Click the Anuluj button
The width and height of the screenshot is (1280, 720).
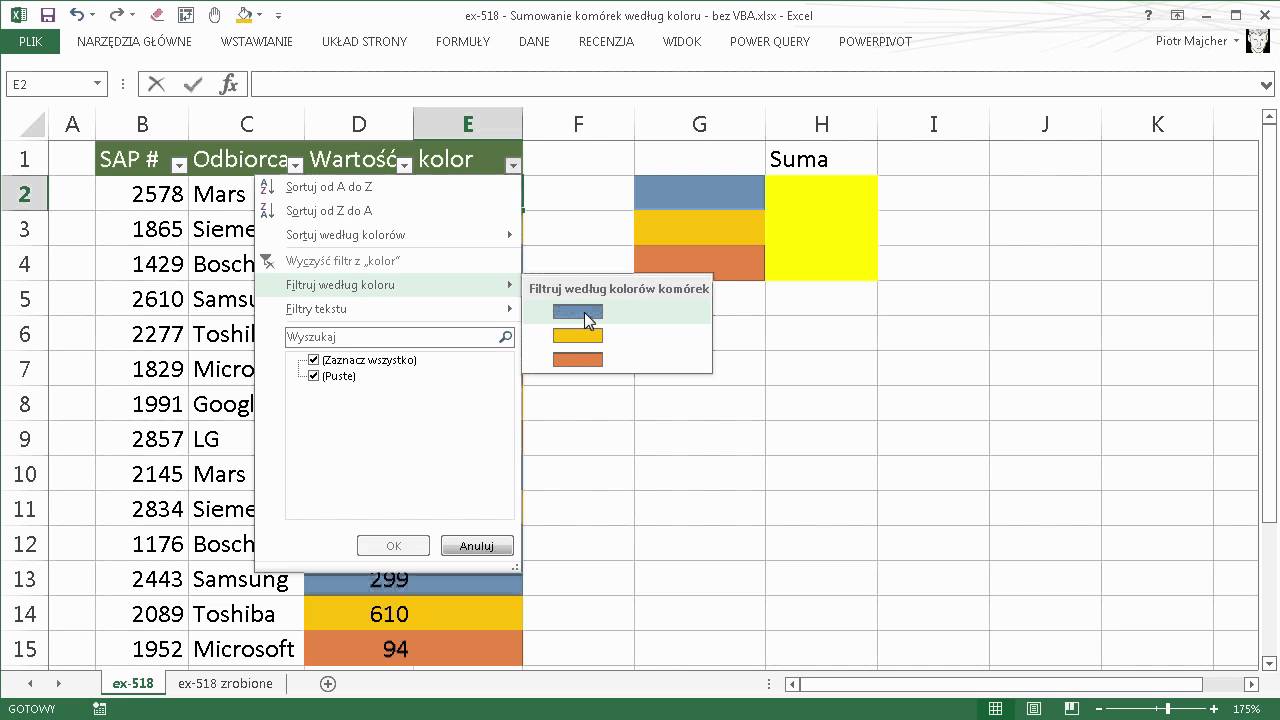(x=477, y=546)
